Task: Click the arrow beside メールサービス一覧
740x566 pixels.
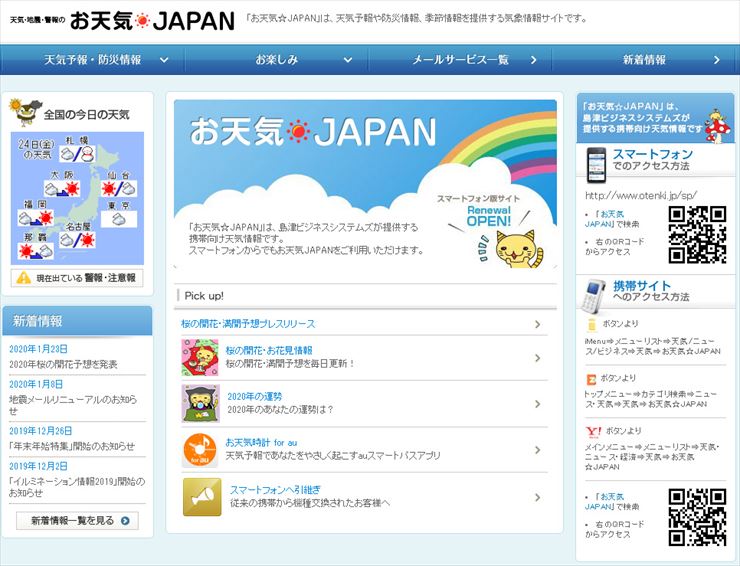Action: pos(533,60)
